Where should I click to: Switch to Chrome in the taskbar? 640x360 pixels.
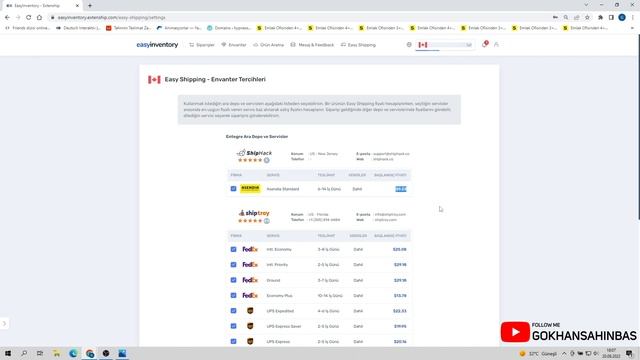pos(90,353)
